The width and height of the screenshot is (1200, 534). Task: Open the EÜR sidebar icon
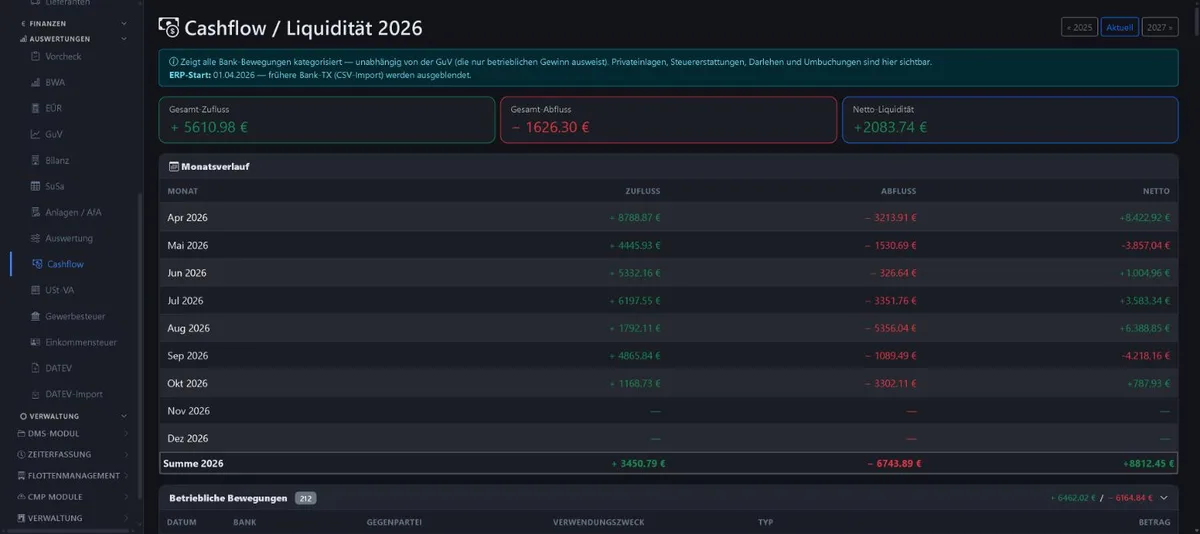point(35,108)
